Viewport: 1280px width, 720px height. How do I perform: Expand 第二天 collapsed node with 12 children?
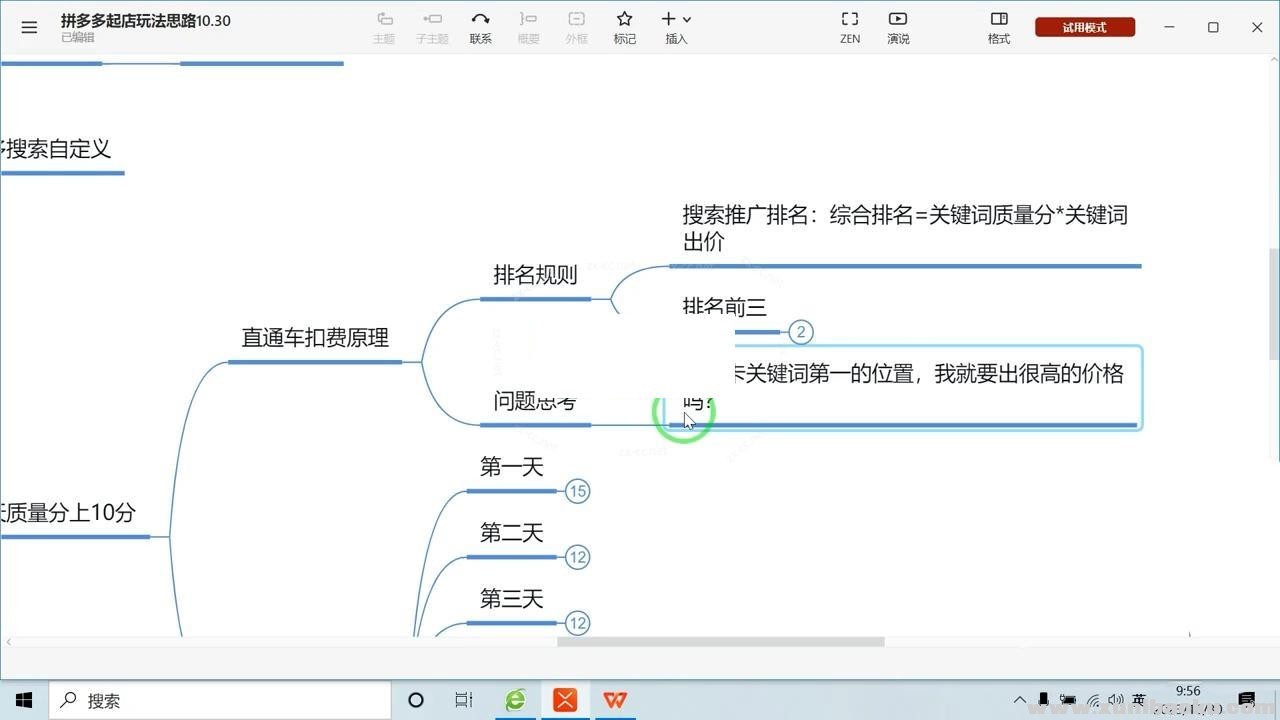[577, 557]
